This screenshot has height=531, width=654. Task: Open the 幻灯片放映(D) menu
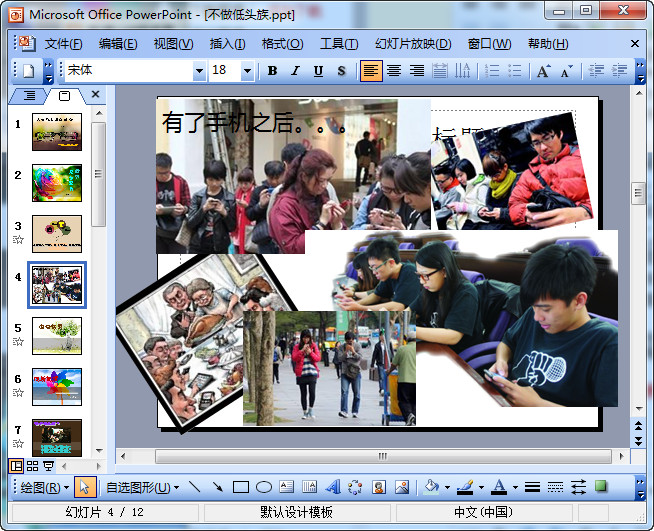413,44
